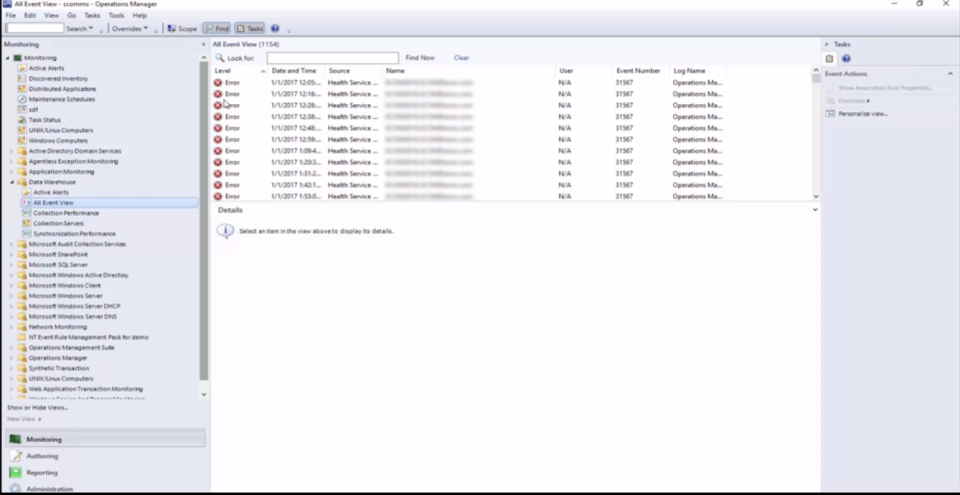
Task: Click the Look for input field
Action: [x=332, y=58]
